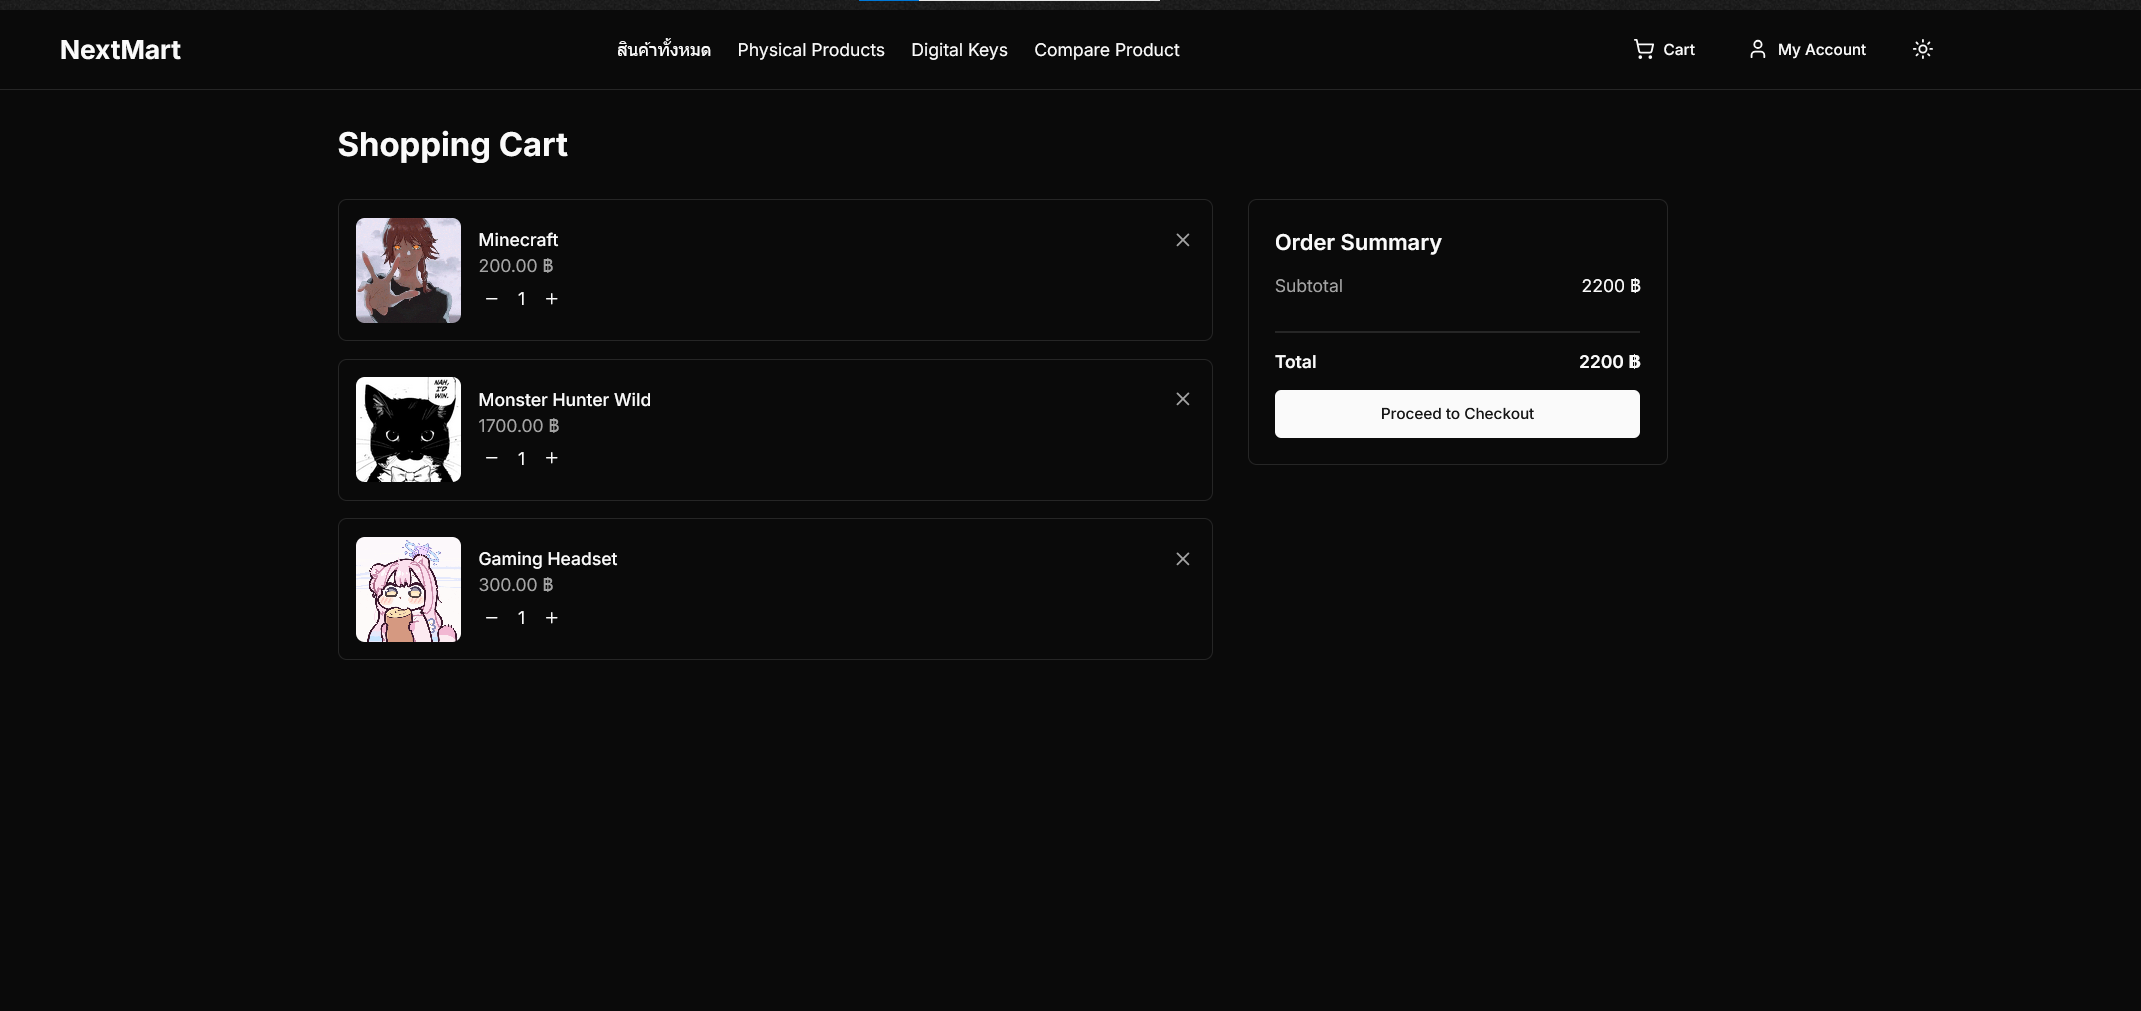Open Compare Product page
The height and width of the screenshot is (1011, 2141).
[x=1106, y=50]
